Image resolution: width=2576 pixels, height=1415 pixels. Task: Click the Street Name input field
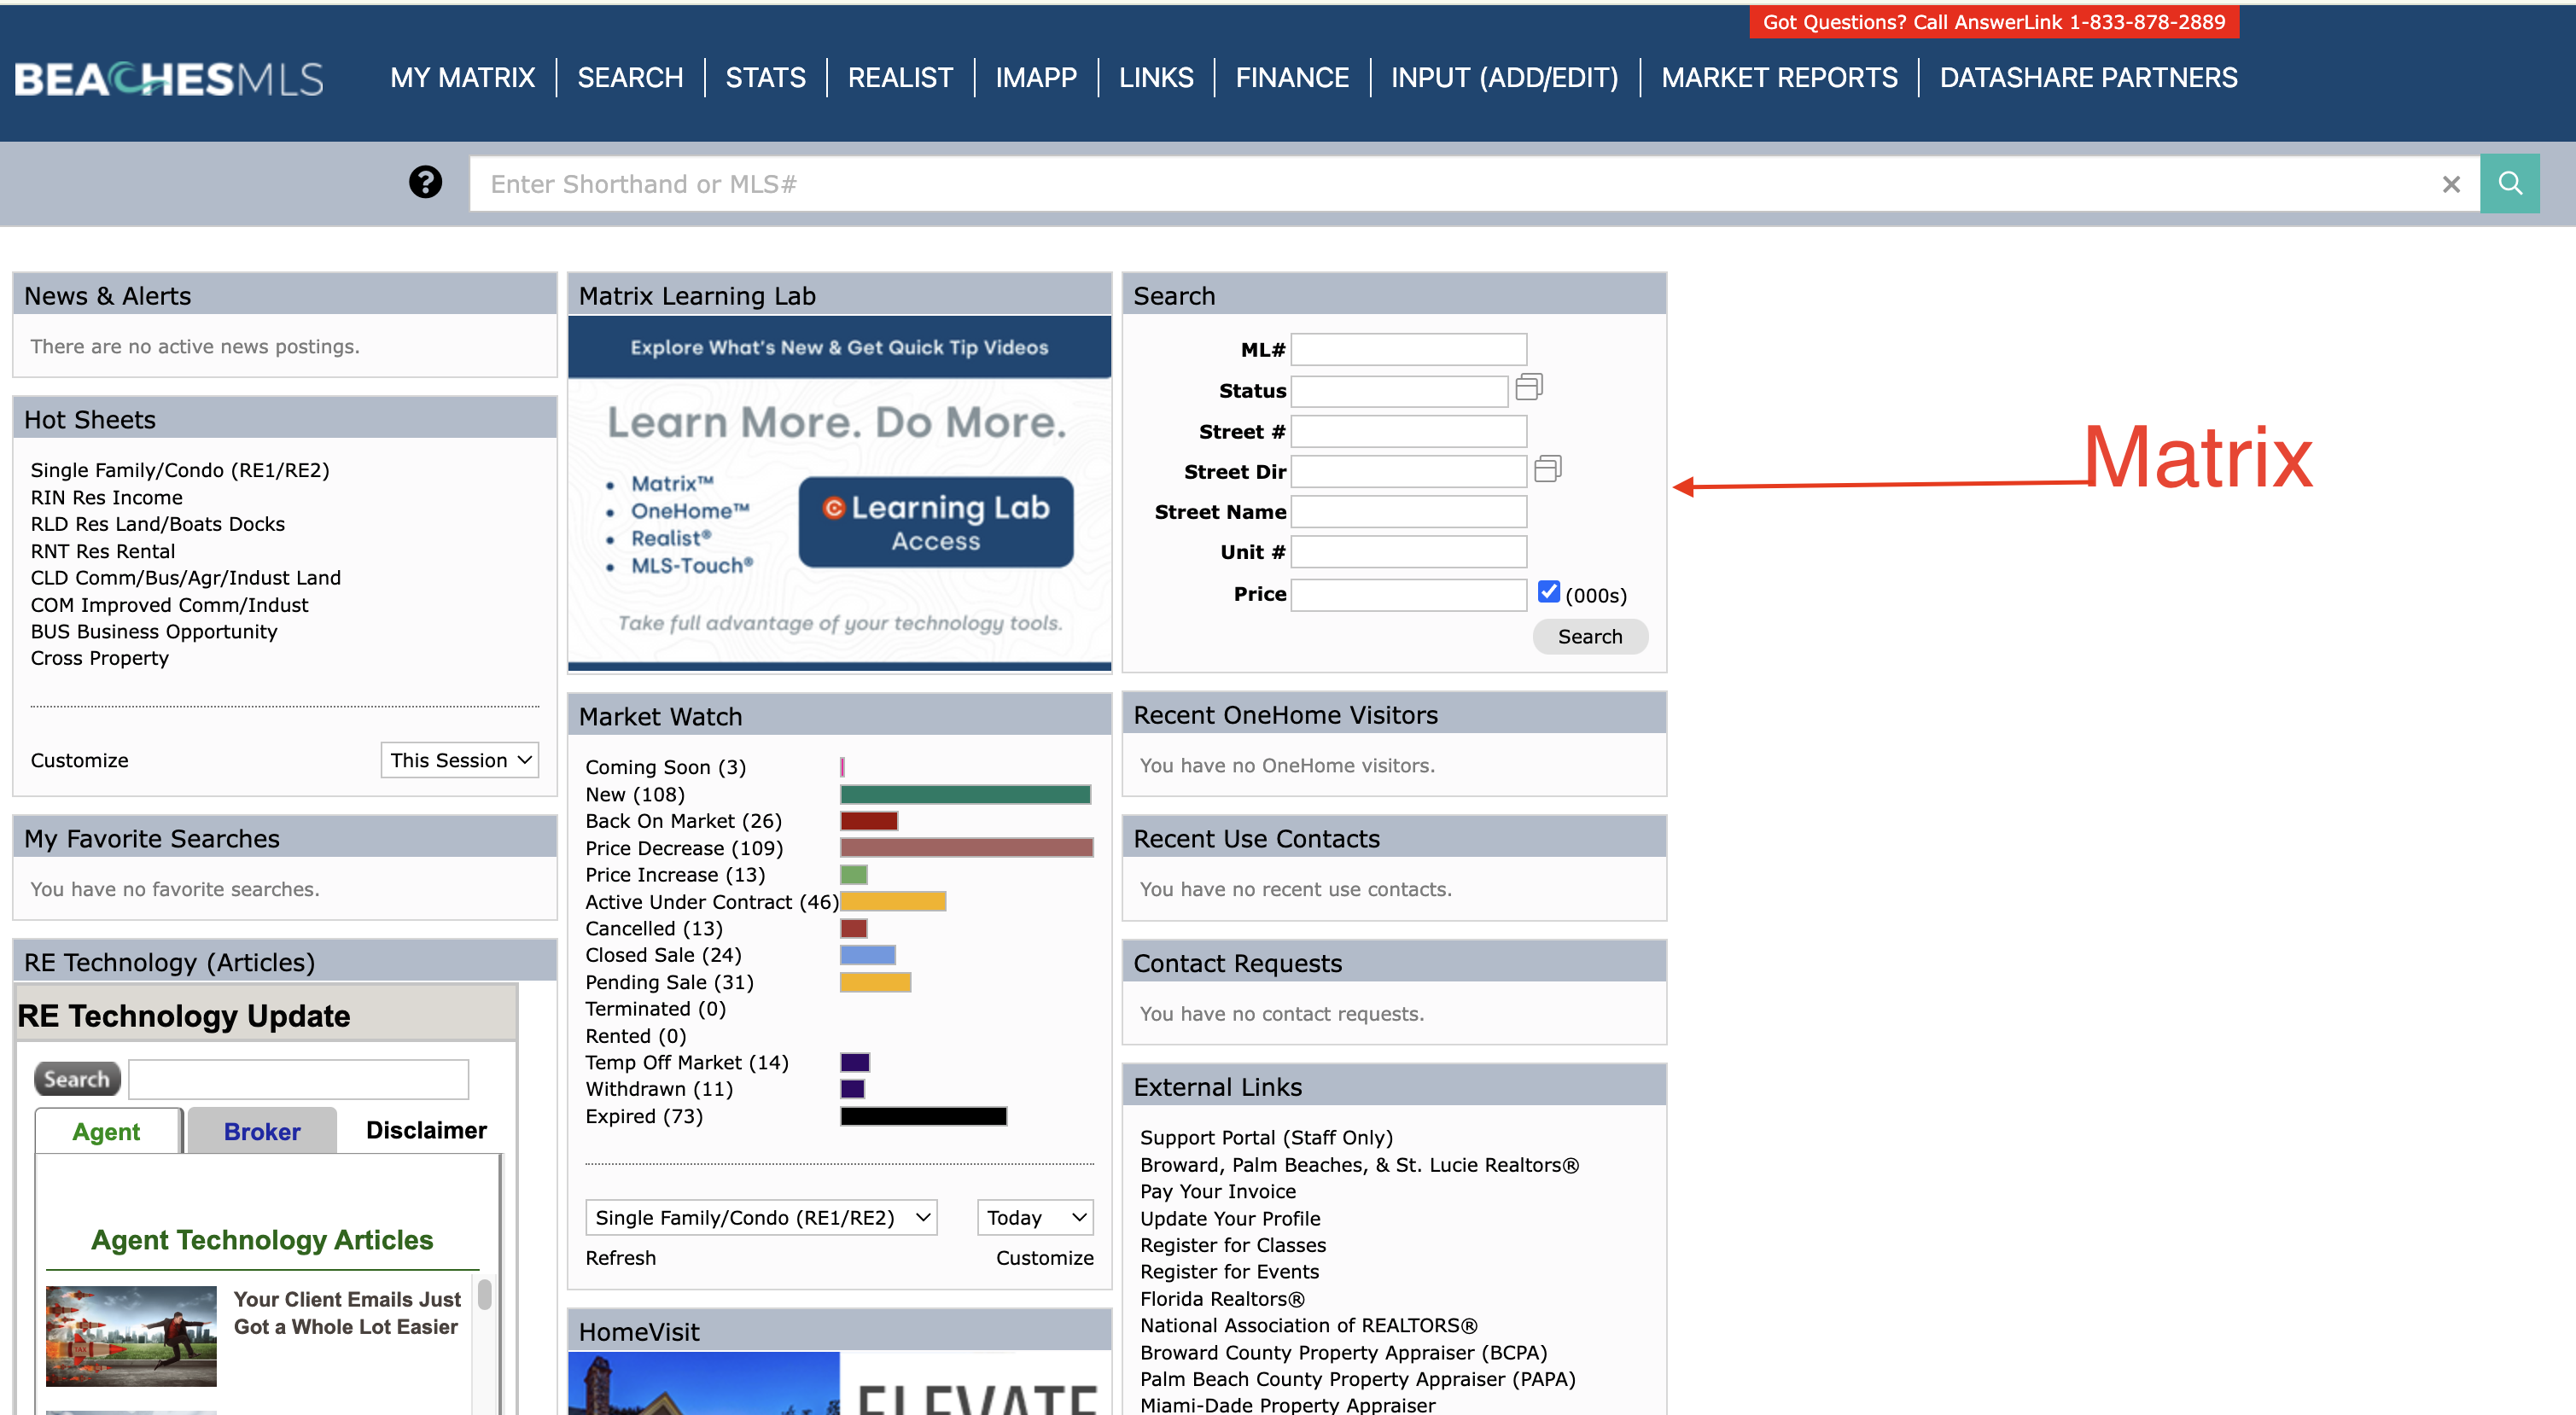click(x=1409, y=511)
